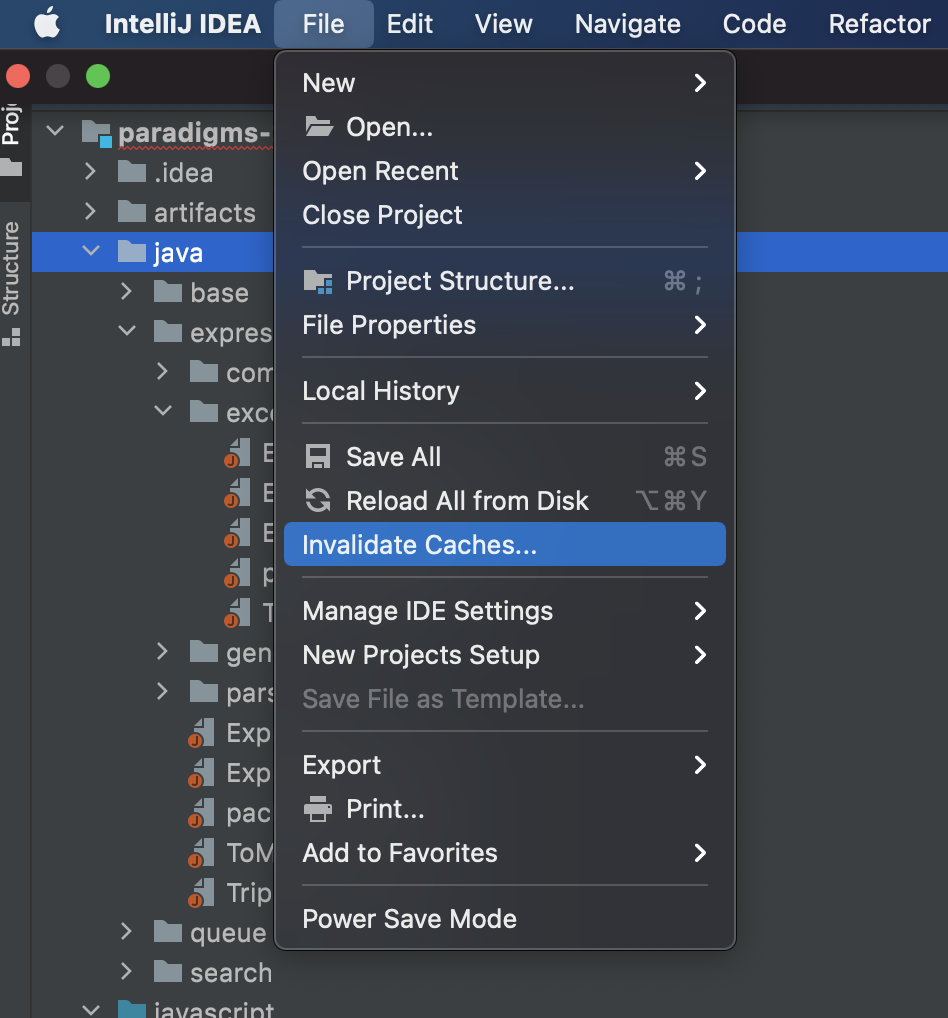Click Open… with folder icon
The height and width of the screenshot is (1018, 948).
(x=505, y=127)
